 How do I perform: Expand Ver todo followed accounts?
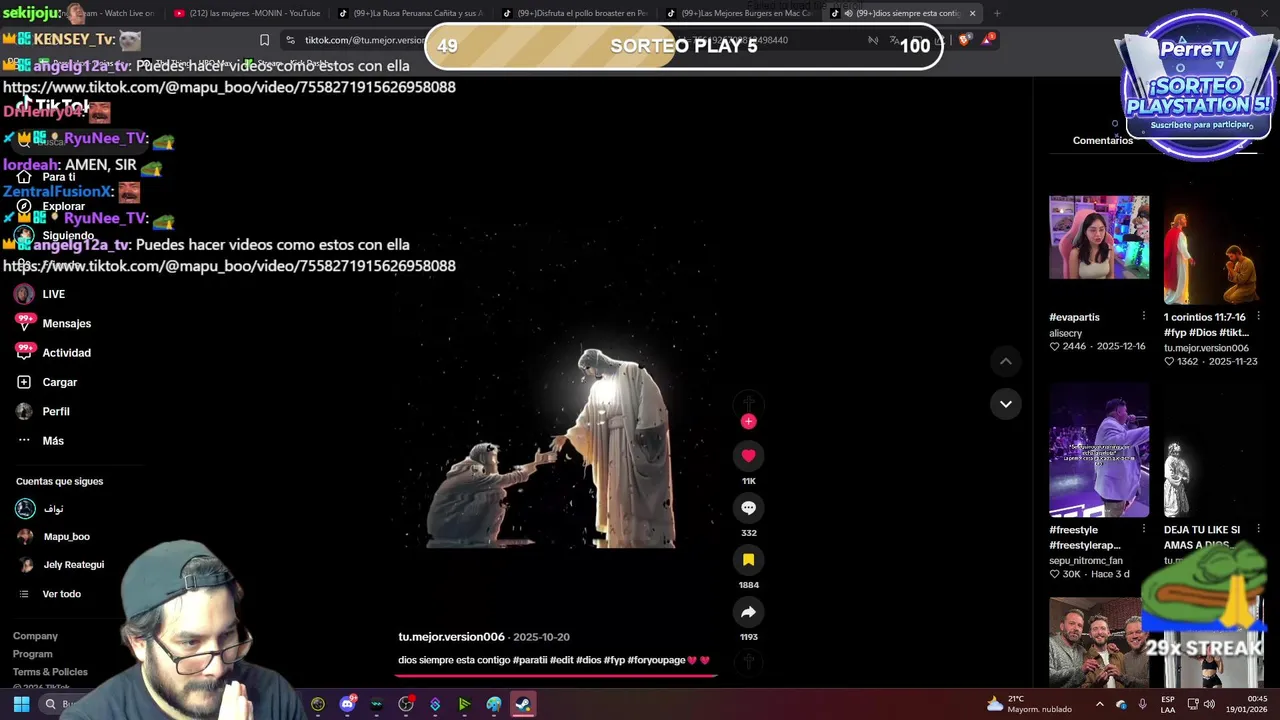pos(61,594)
